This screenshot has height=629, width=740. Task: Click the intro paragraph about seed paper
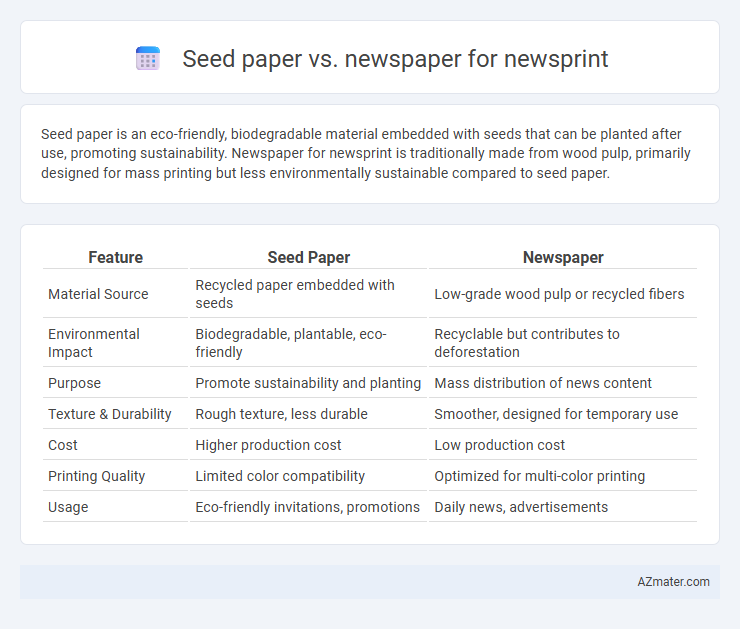366,153
